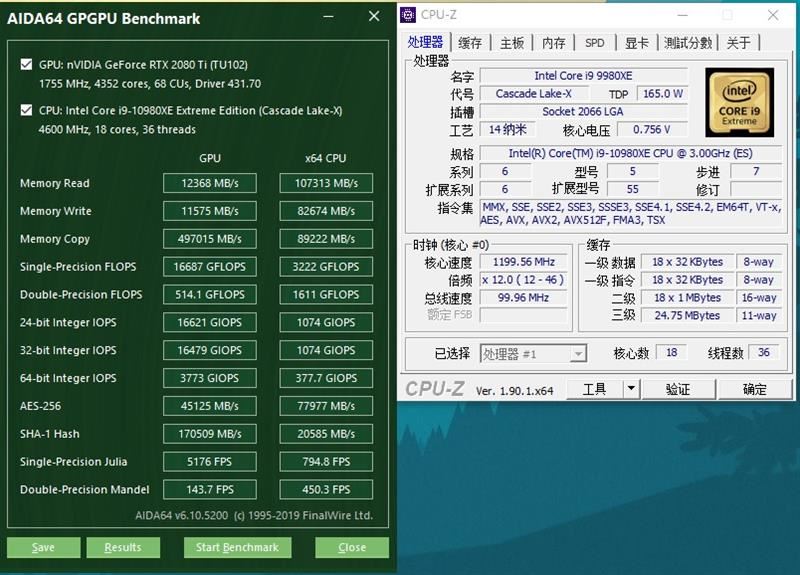Open the 测试分数 tab
The width and height of the screenshot is (800, 575).
688,43
